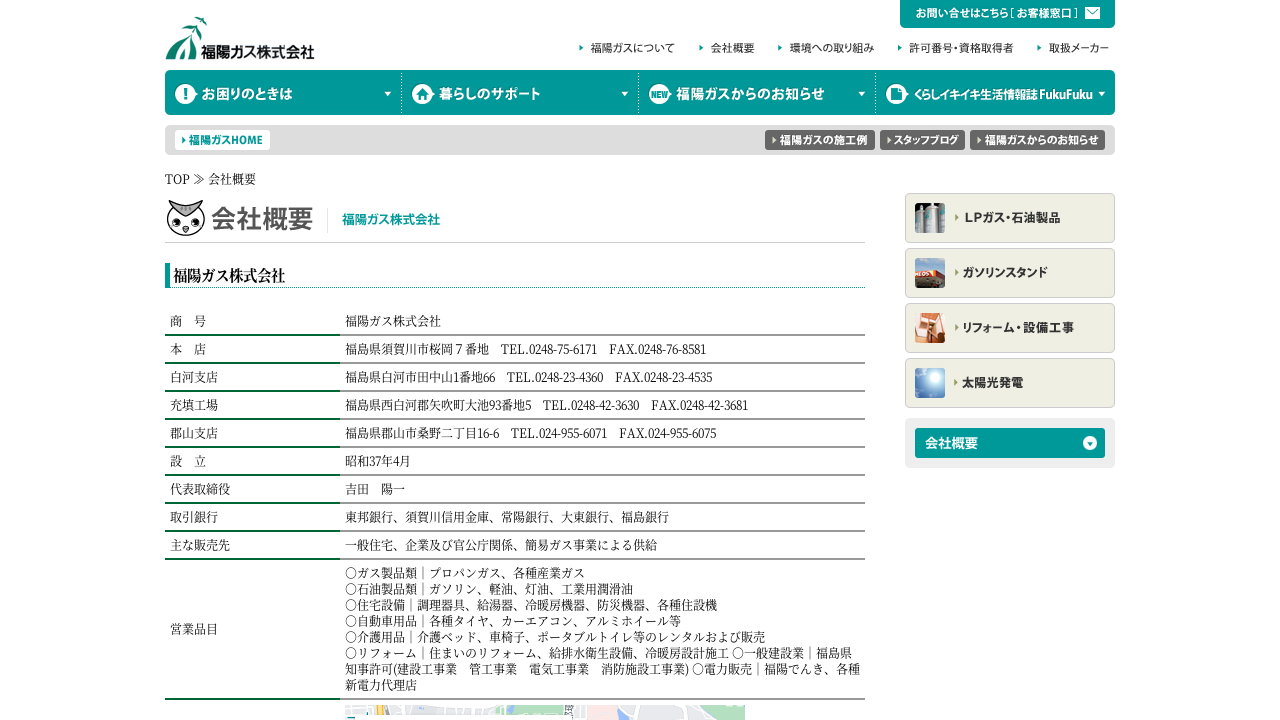1280x720 pixels.
Task: Click the document icon for FukuFuku magazine
Action: coord(896,94)
